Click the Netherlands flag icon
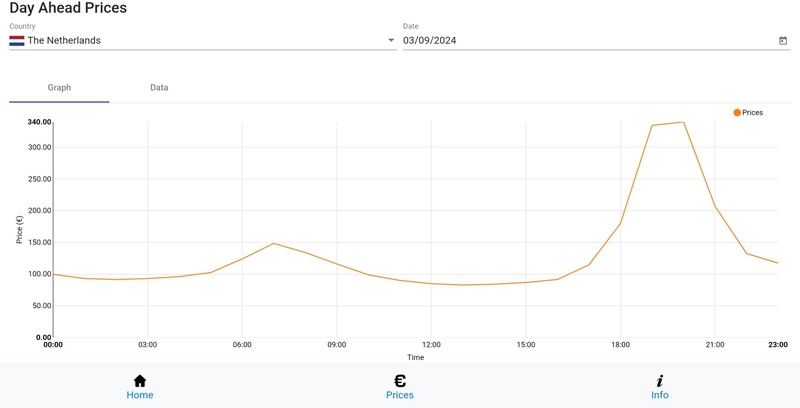The width and height of the screenshot is (800, 408). [x=16, y=41]
